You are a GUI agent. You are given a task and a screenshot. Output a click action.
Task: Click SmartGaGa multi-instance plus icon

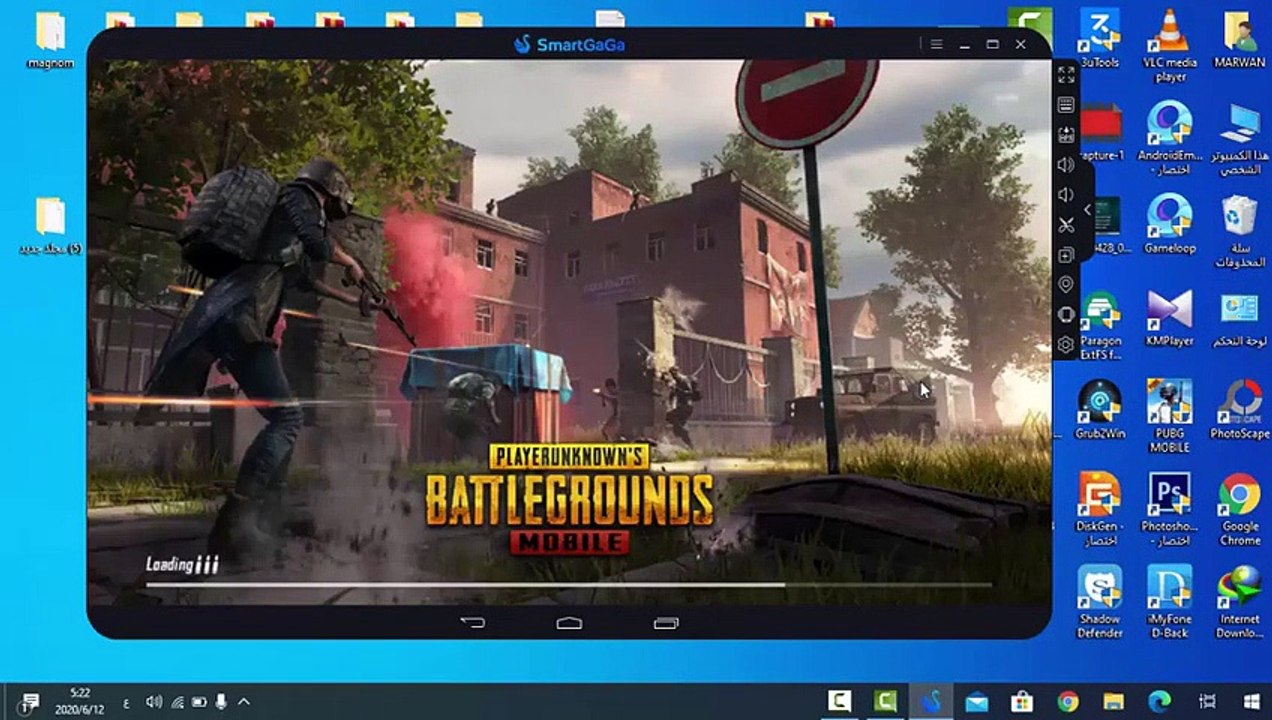pyautogui.click(x=1066, y=255)
